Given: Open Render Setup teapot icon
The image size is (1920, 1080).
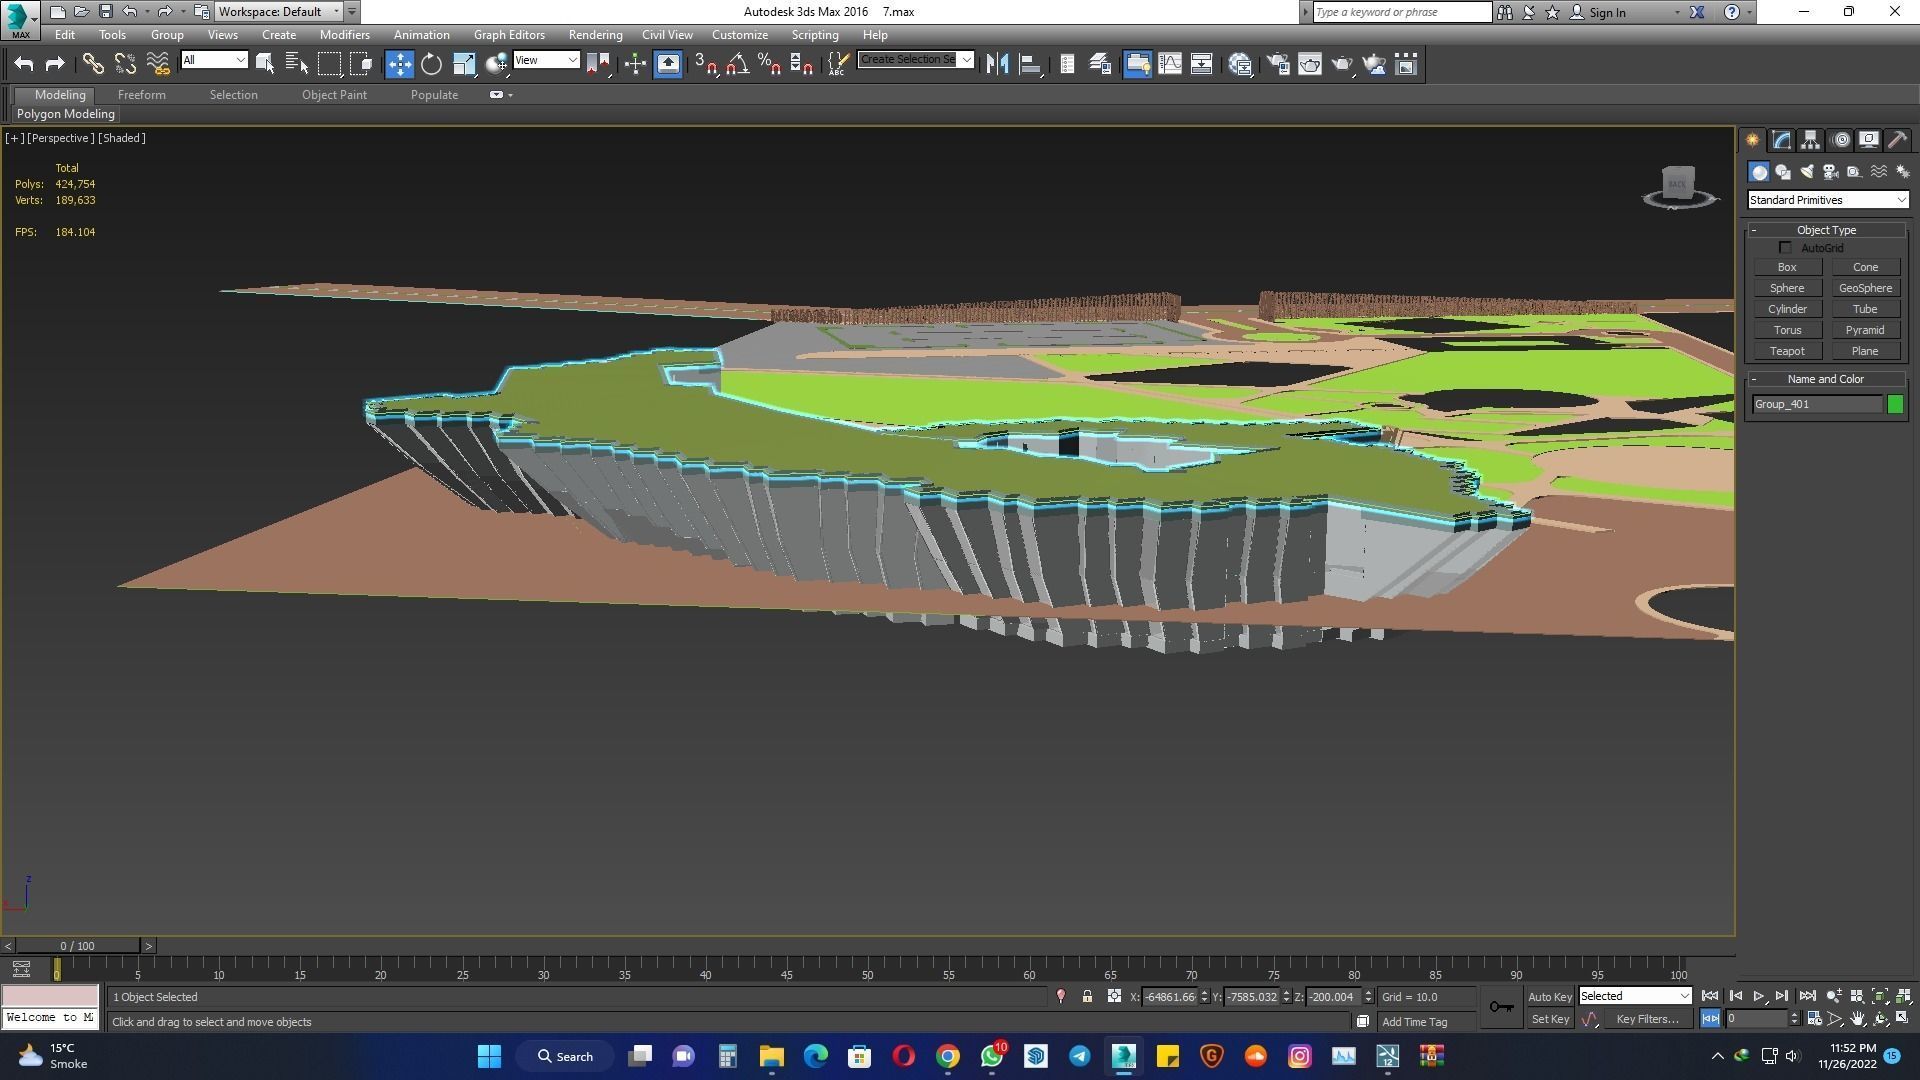Looking at the screenshot, I should [x=1277, y=65].
